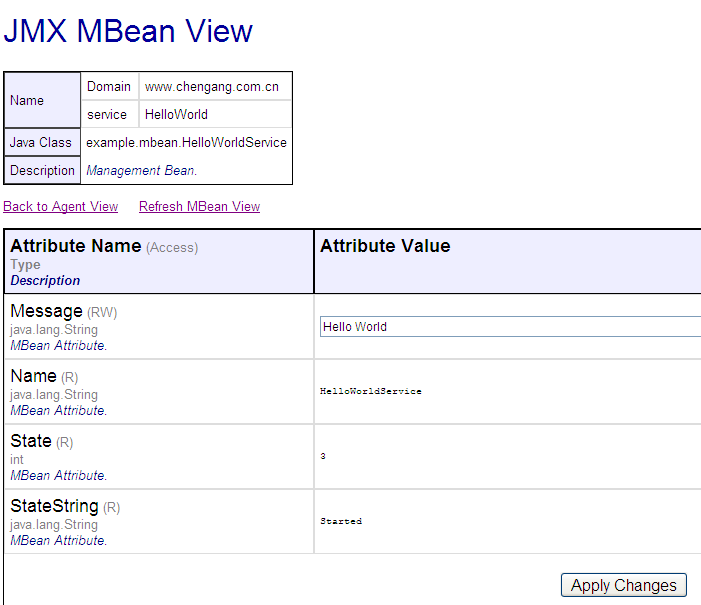Focus the Message input field with Hello World
Image resolution: width=701 pixels, height=605 pixels.
click(511, 326)
